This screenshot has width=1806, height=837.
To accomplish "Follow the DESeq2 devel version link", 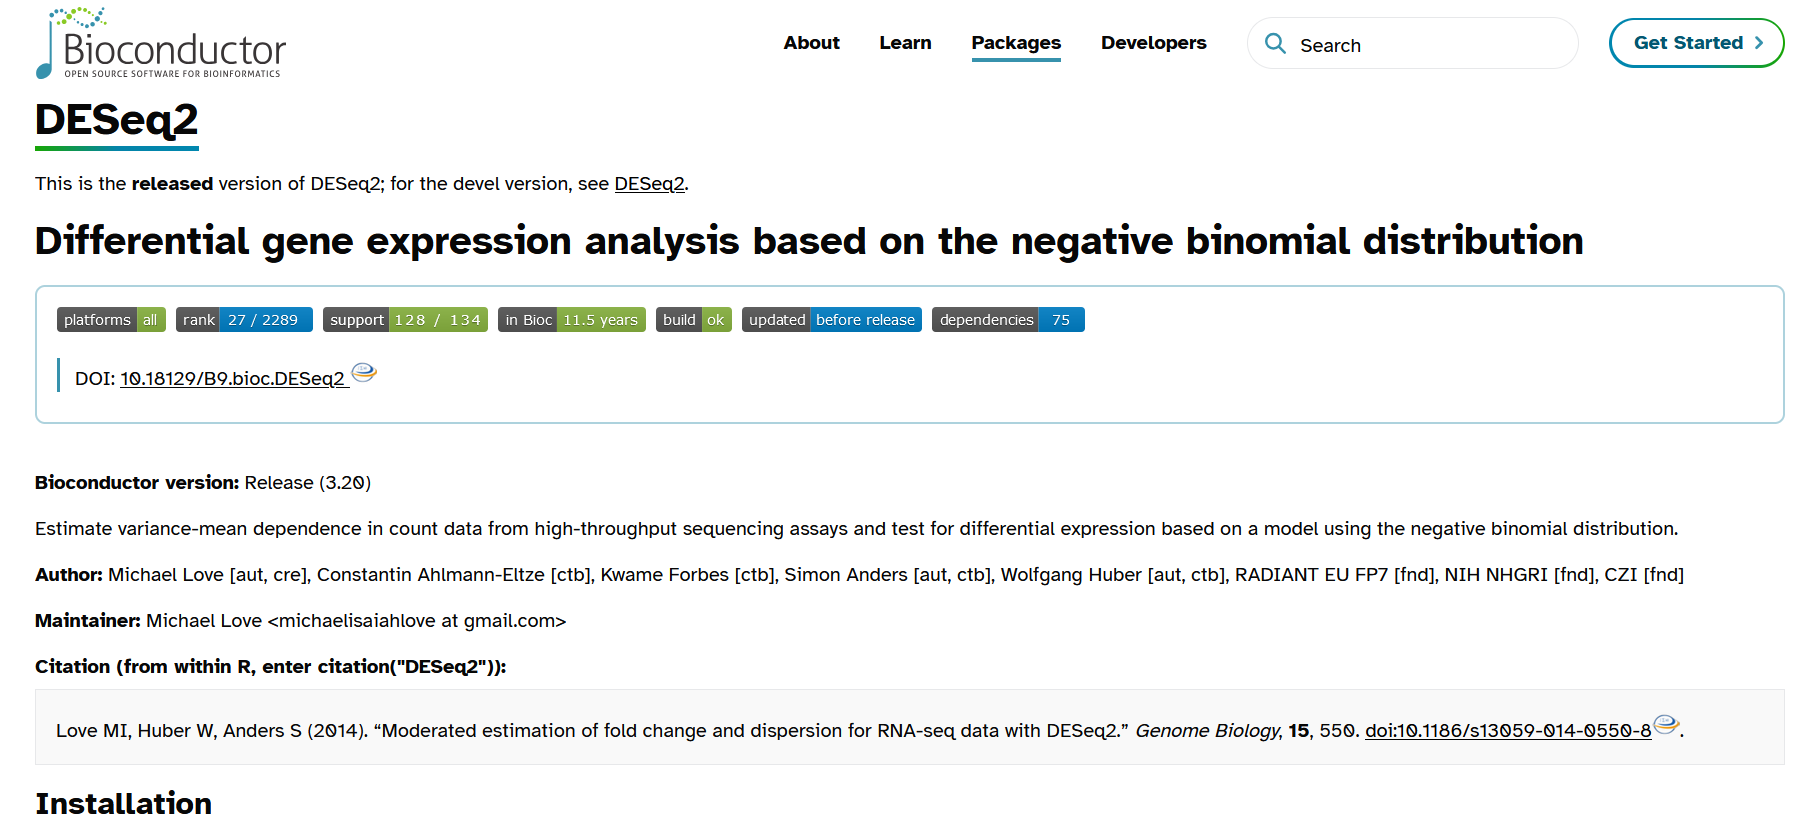I will 649,184.
